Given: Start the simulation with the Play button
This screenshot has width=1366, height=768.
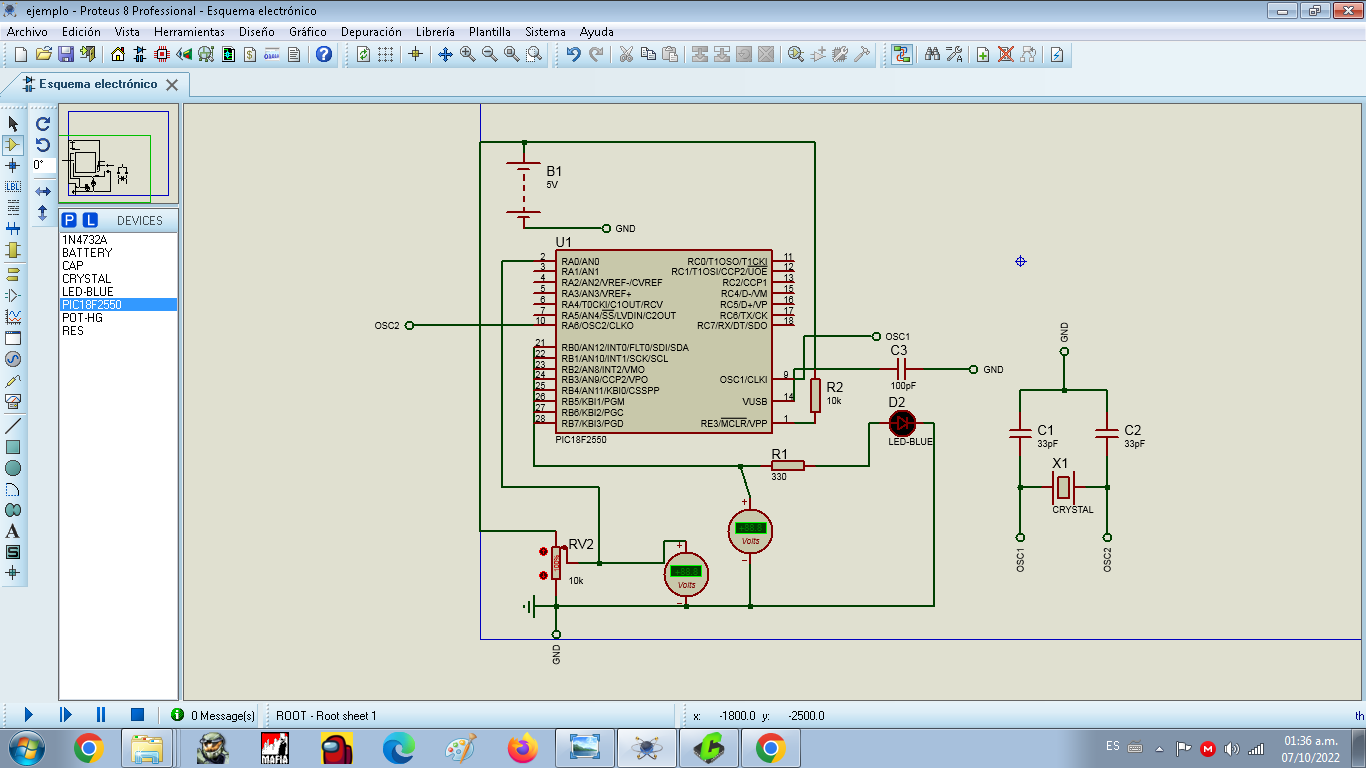Looking at the screenshot, I should coord(29,714).
